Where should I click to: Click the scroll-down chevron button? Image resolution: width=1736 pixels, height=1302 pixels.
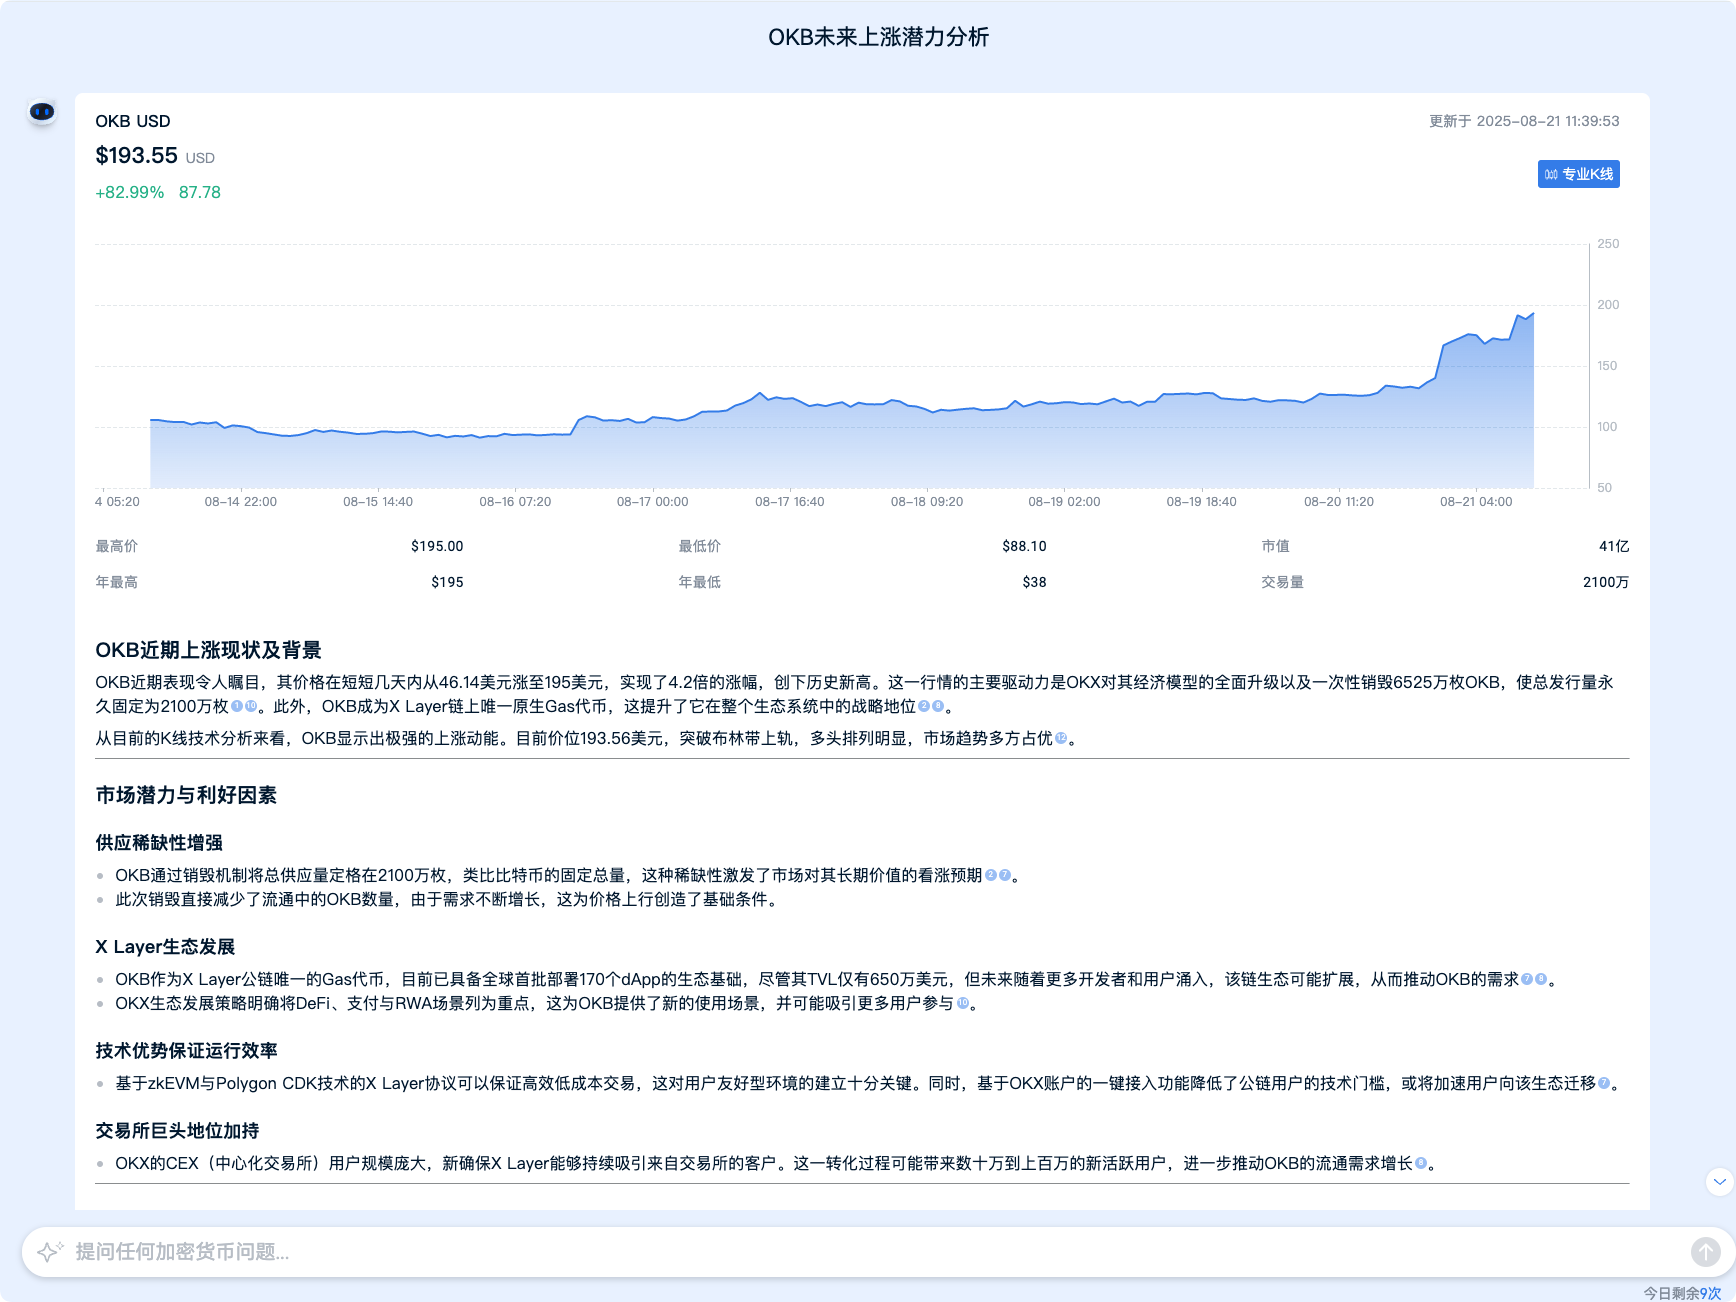(1719, 1181)
